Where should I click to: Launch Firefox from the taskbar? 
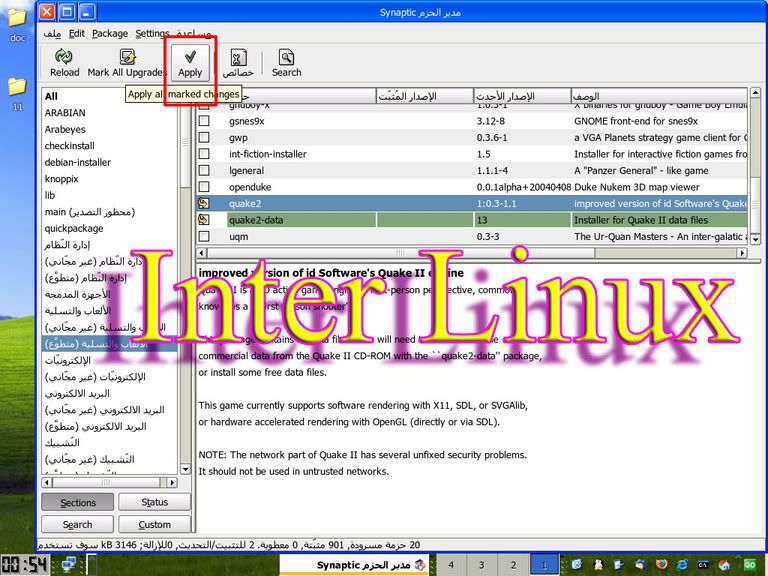tap(661, 565)
